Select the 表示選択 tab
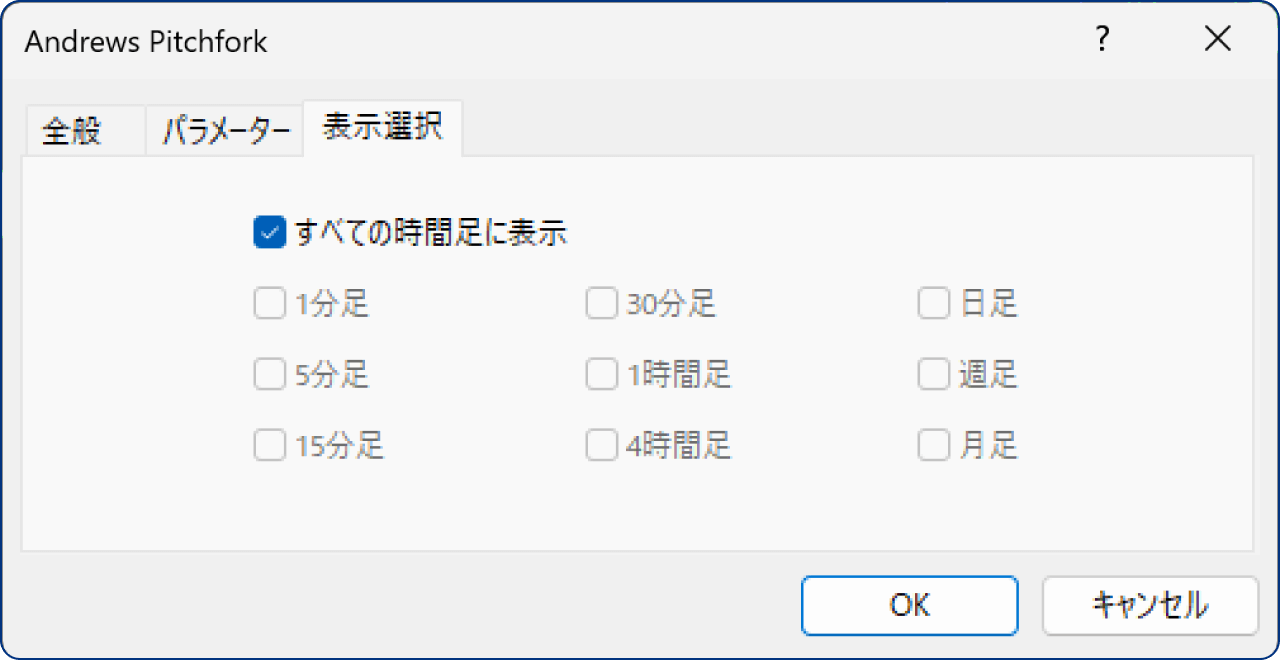The image size is (1280, 660). [383, 129]
